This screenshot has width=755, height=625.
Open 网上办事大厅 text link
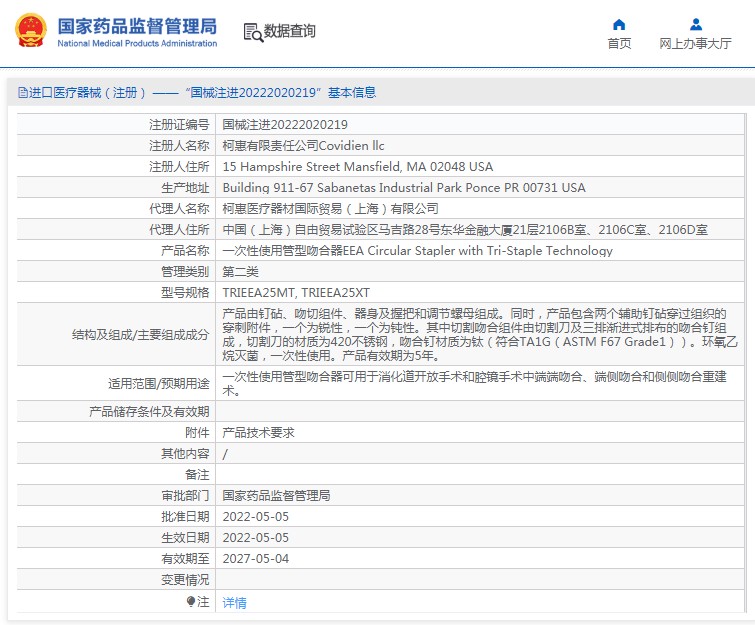(x=695, y=44)
